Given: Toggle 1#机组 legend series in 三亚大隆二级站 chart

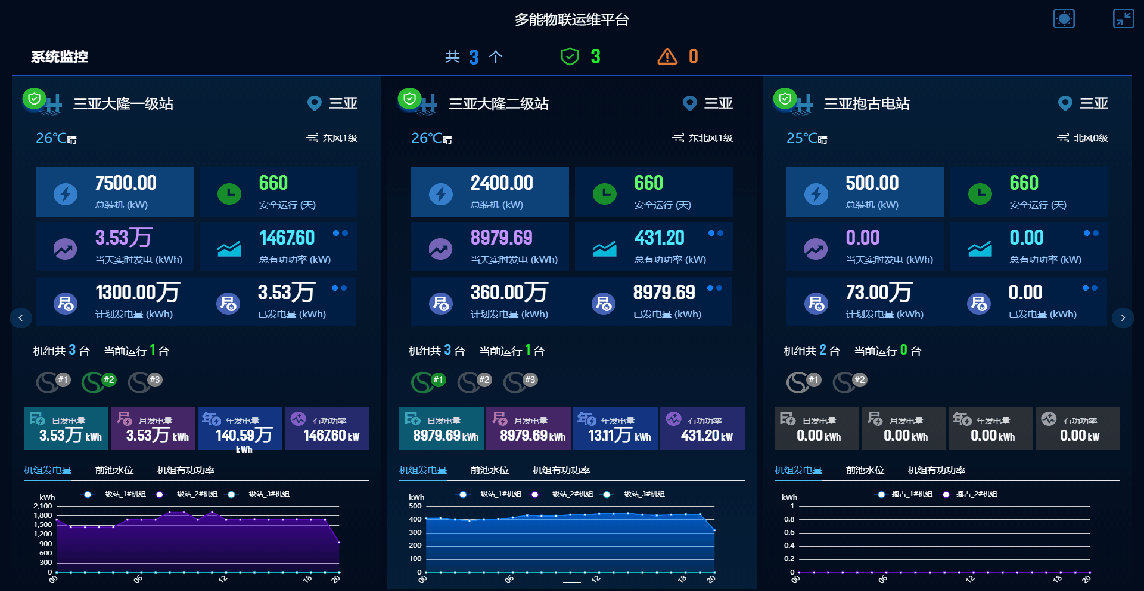Looking at the screenshot, I should point(487,494).
